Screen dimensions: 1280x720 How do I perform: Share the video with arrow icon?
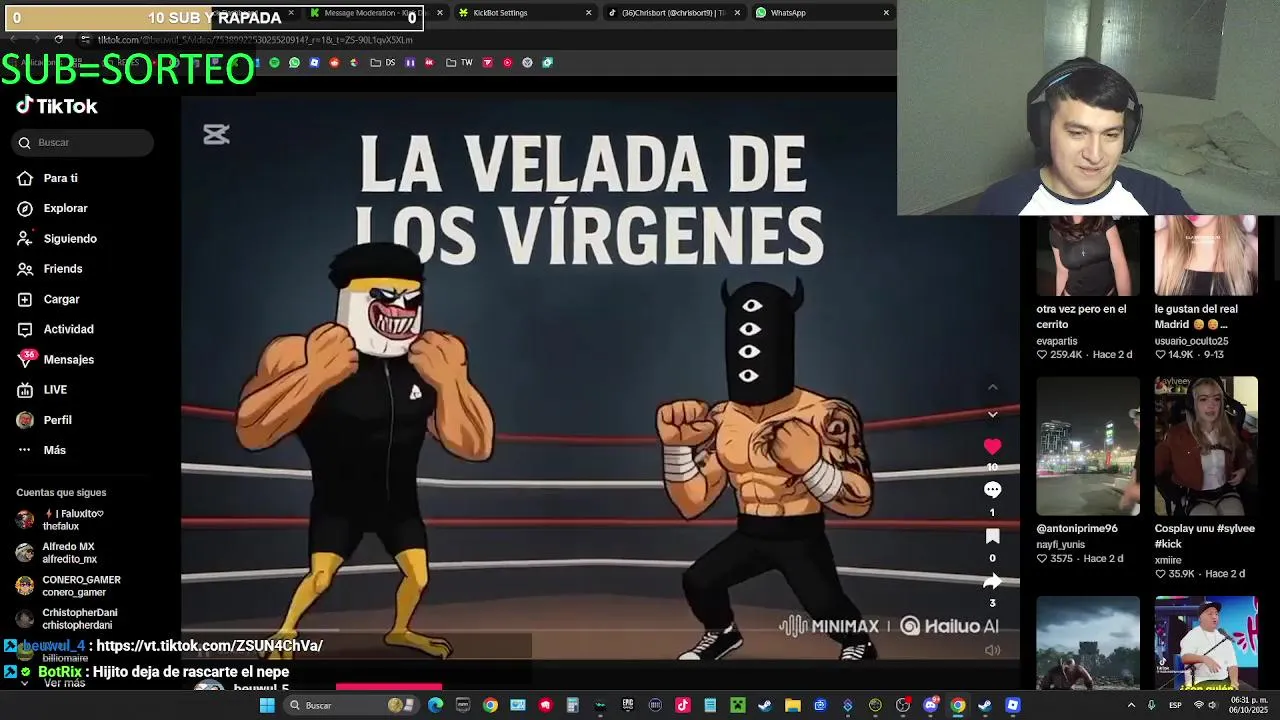coord(992,581)
